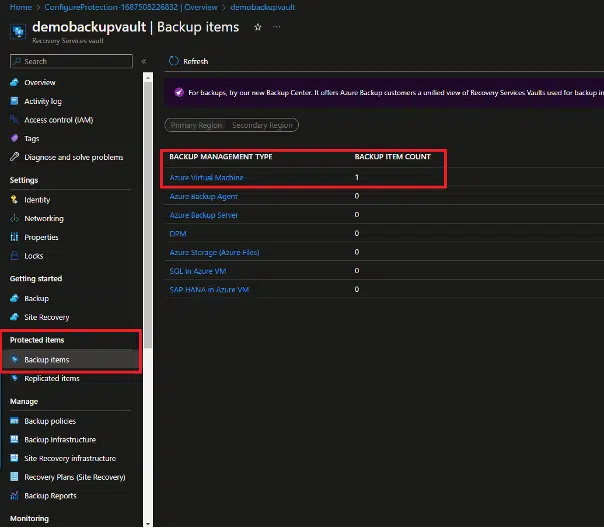Click the Locks padlock icon

14,256
